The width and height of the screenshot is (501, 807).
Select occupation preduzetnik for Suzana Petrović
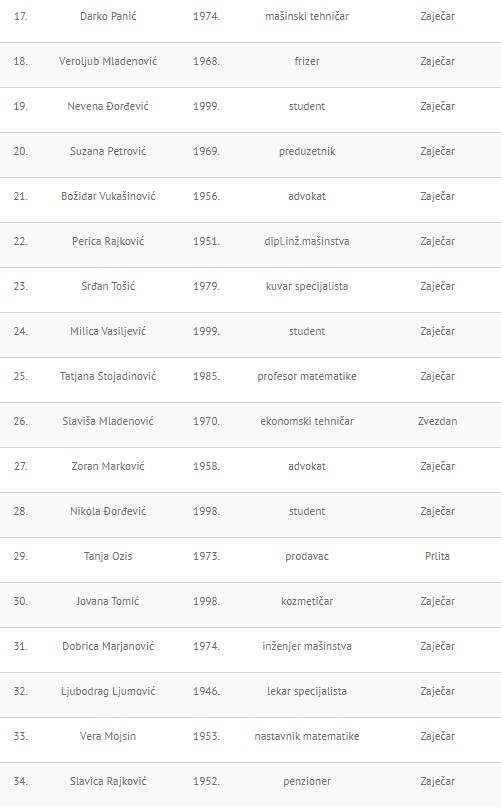pyautogui.click(x=307, y=151)
